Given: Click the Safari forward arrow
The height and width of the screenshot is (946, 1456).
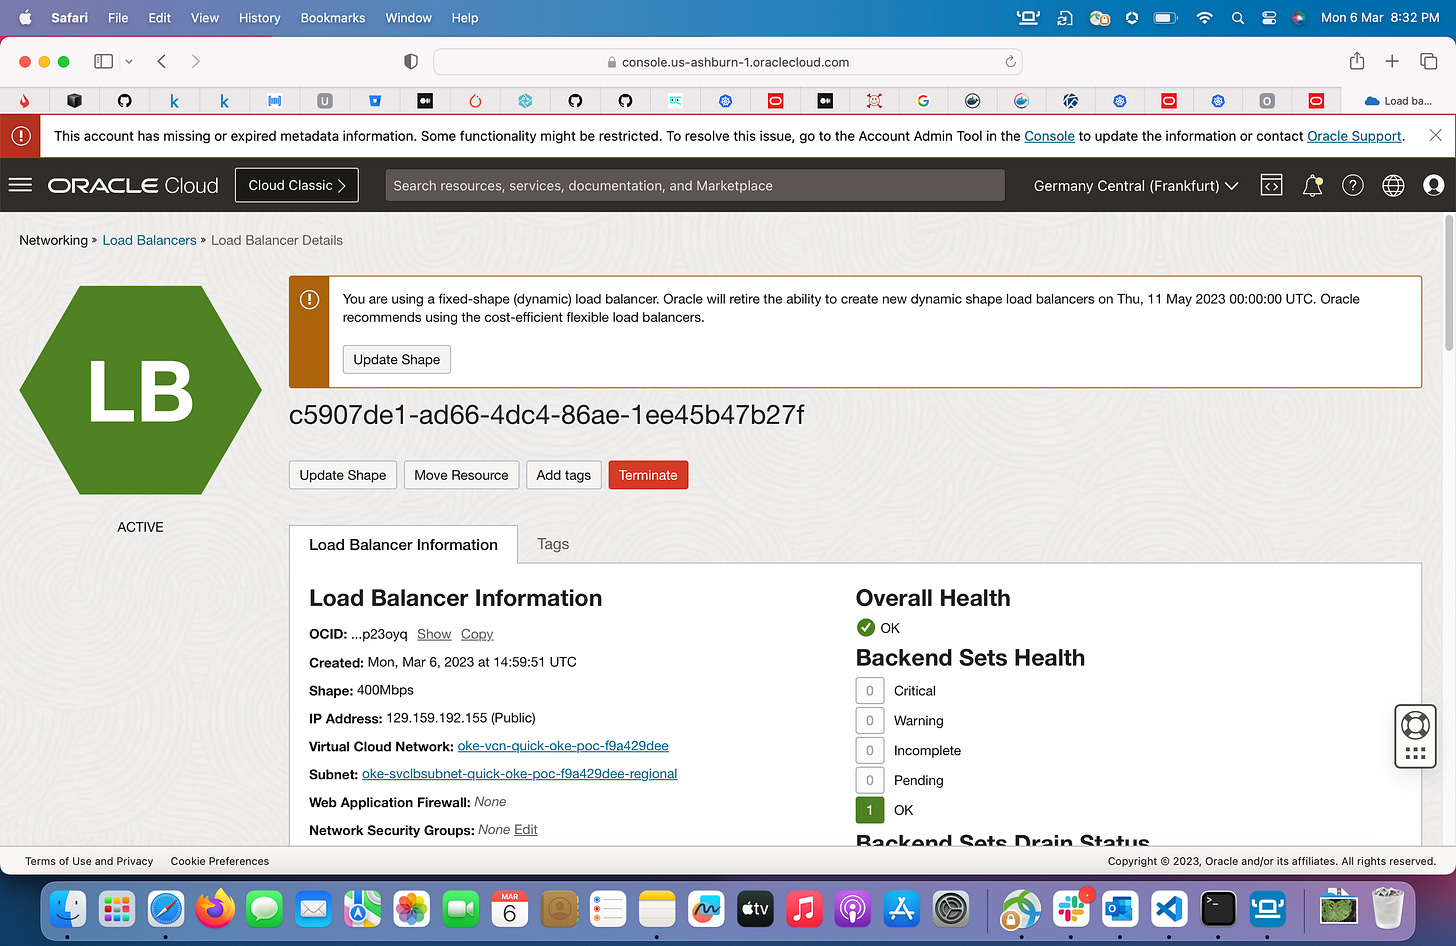Looking at the screenshot, I should (x=195, y=61).
